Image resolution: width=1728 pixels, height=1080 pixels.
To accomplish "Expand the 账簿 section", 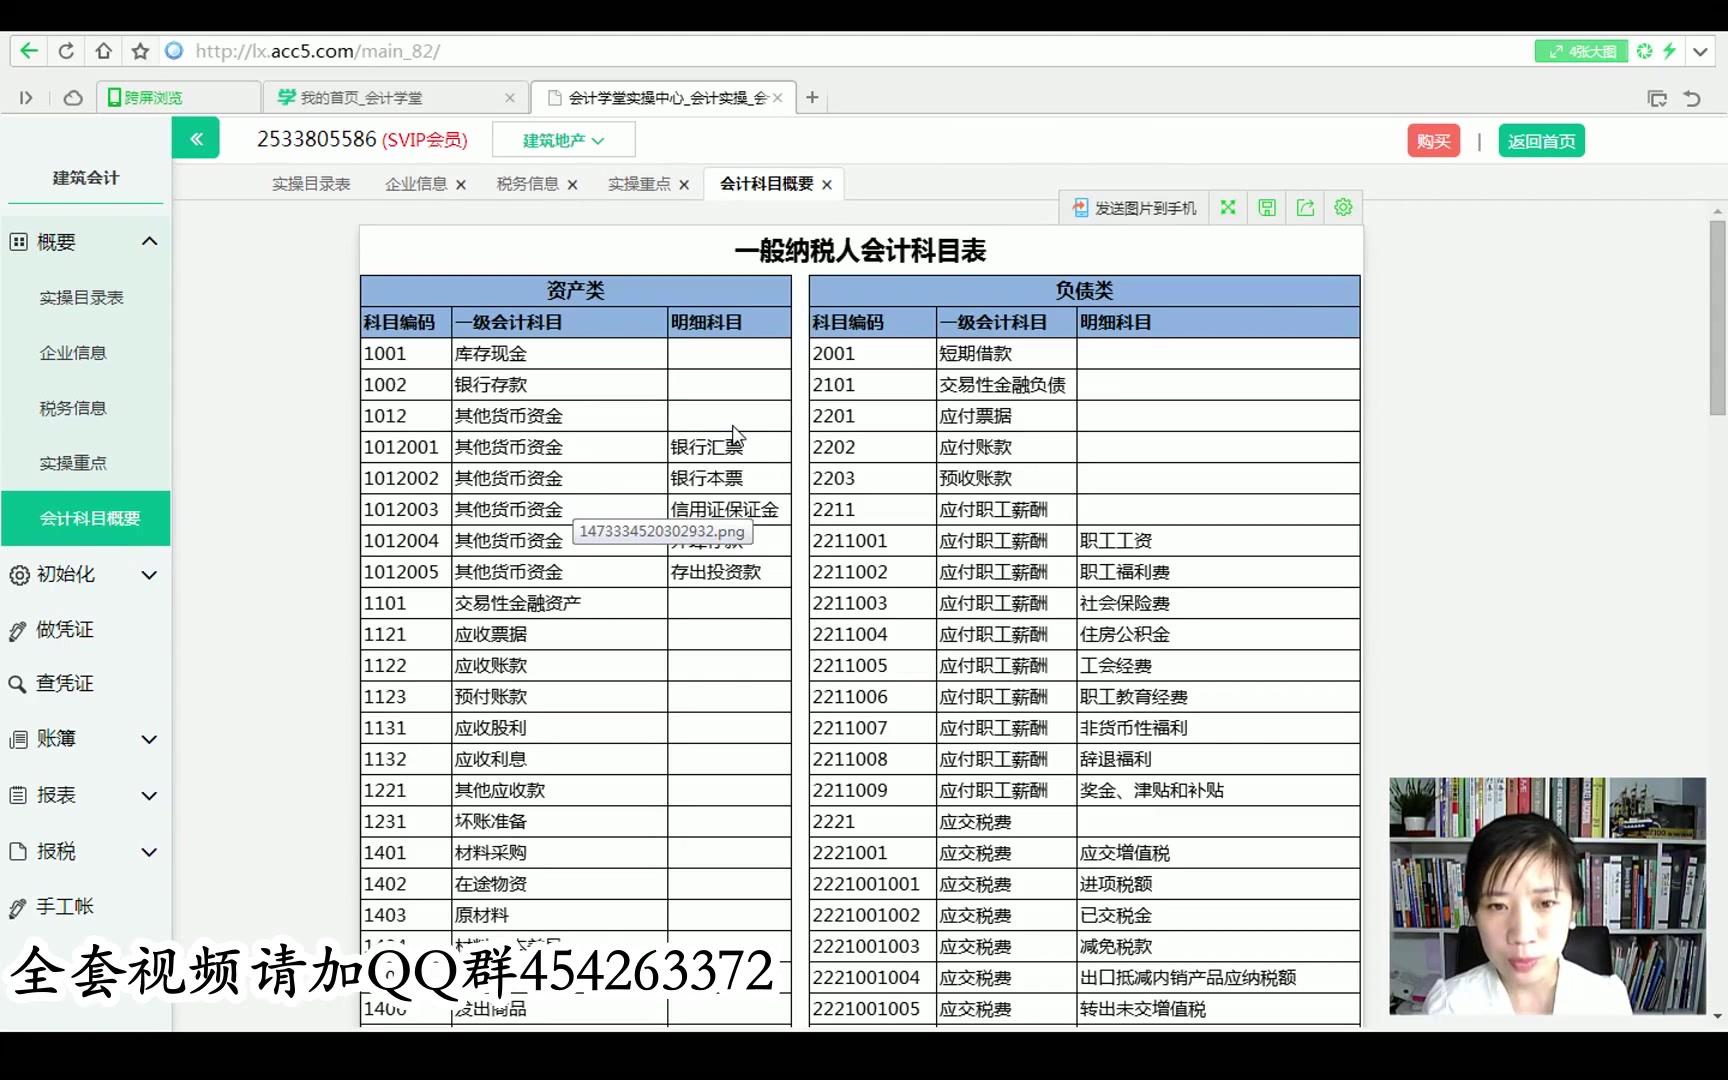I will coord(57,739).
